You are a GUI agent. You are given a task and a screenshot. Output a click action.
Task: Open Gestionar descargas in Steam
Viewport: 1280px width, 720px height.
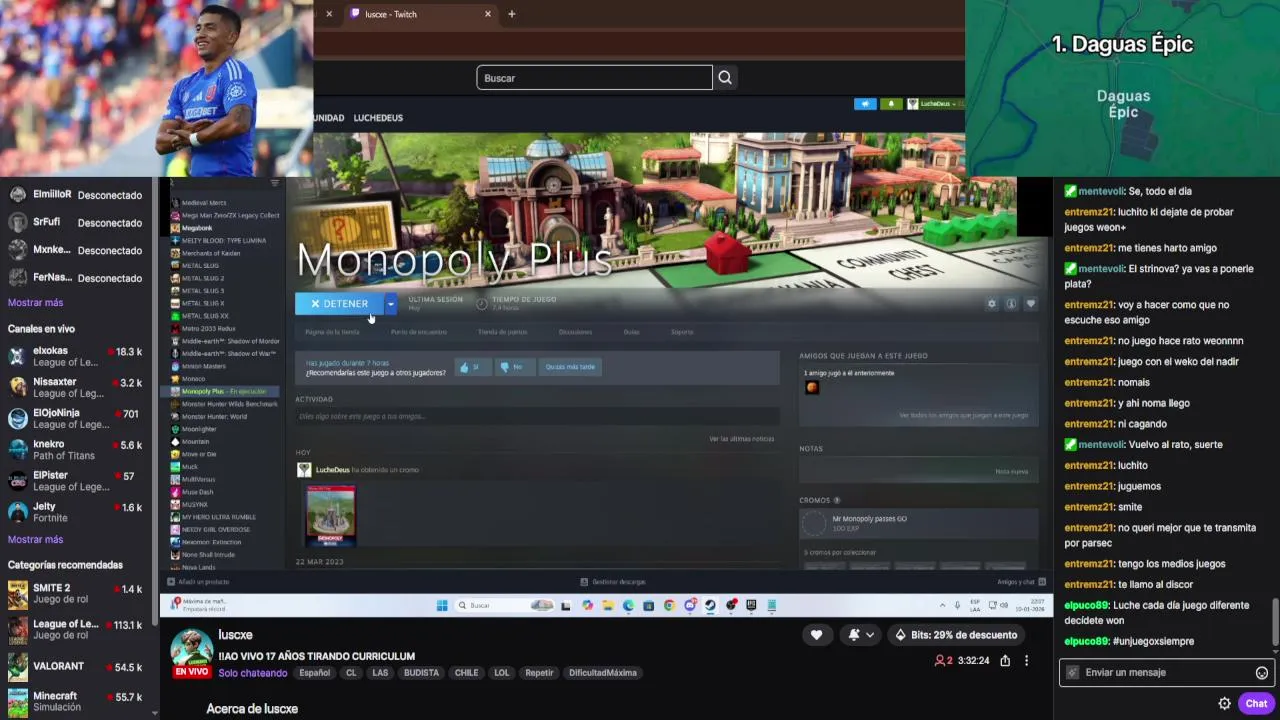click(613, 582)
